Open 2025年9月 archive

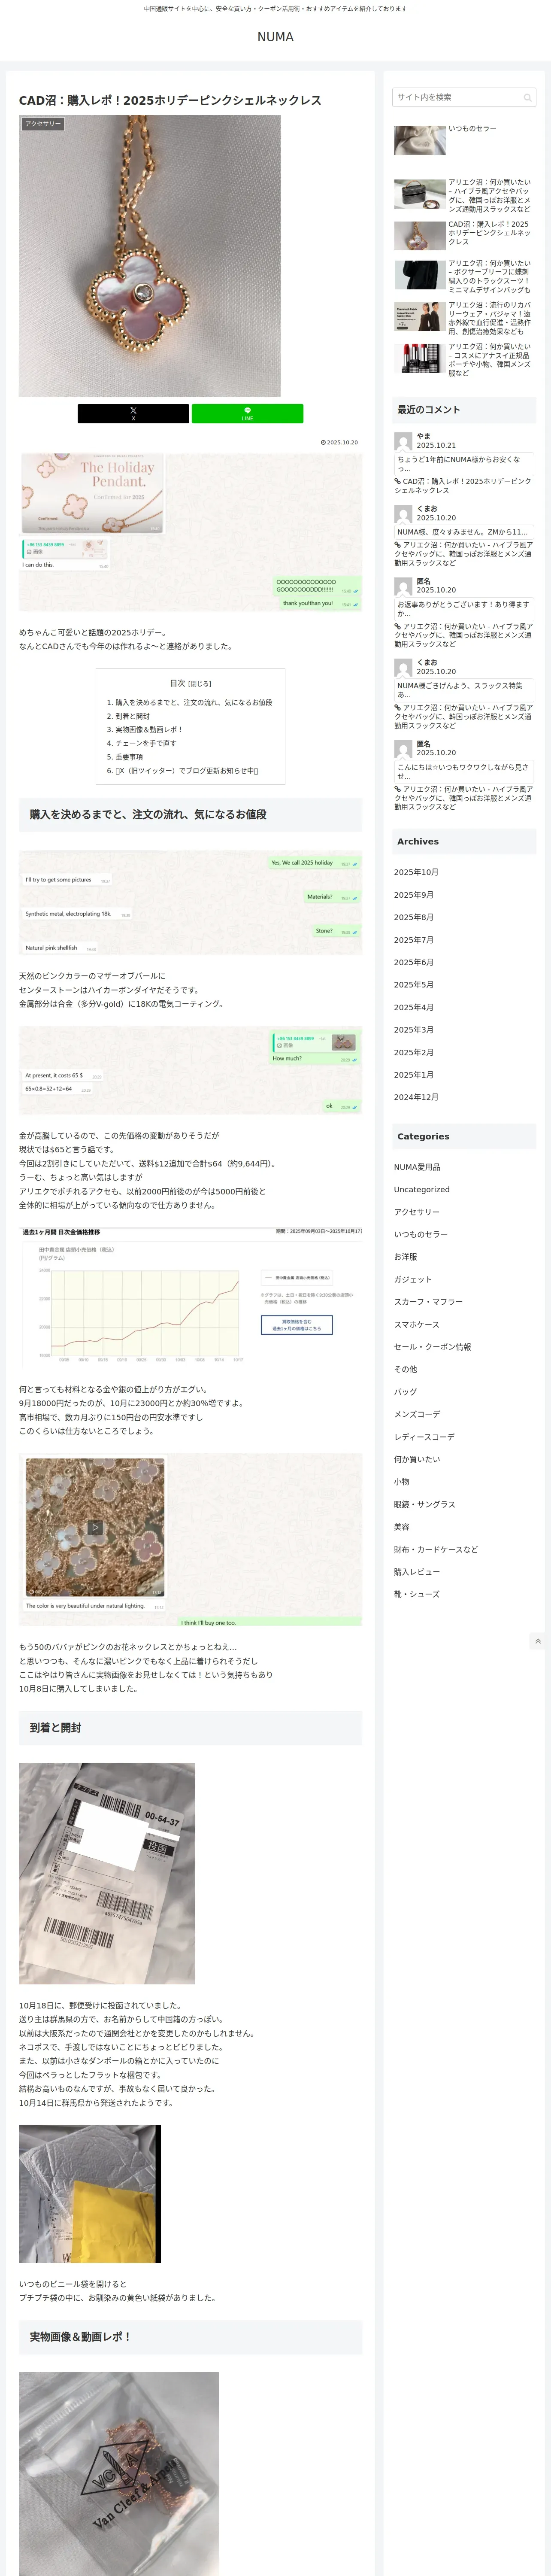tap(414, 895)
